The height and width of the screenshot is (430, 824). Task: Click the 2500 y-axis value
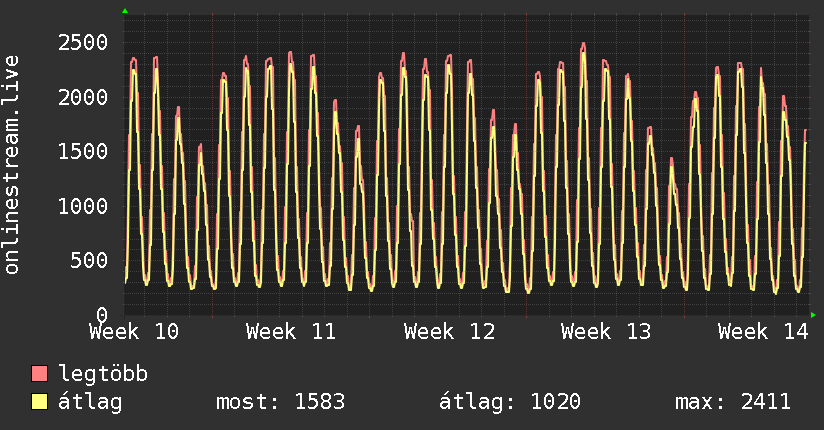coord(83,43)
